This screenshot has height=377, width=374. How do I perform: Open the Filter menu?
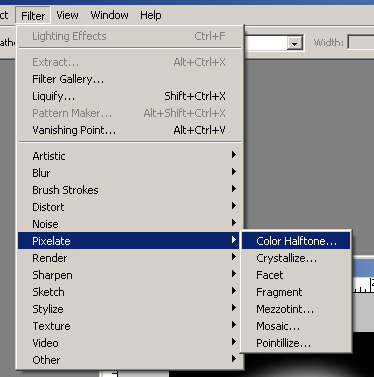tap(33, 15)
